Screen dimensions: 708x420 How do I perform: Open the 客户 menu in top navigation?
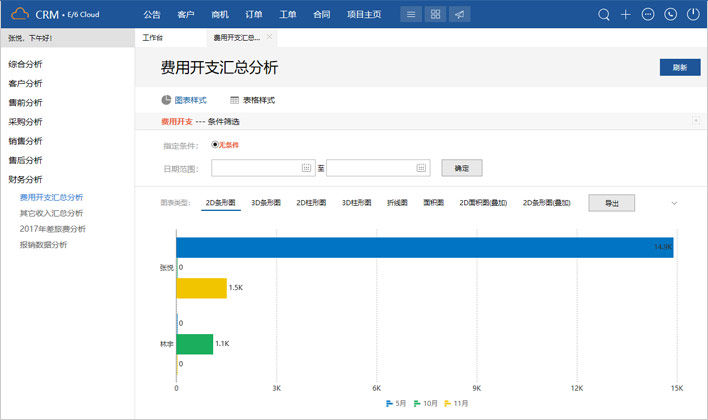click(x=185, y=15)
